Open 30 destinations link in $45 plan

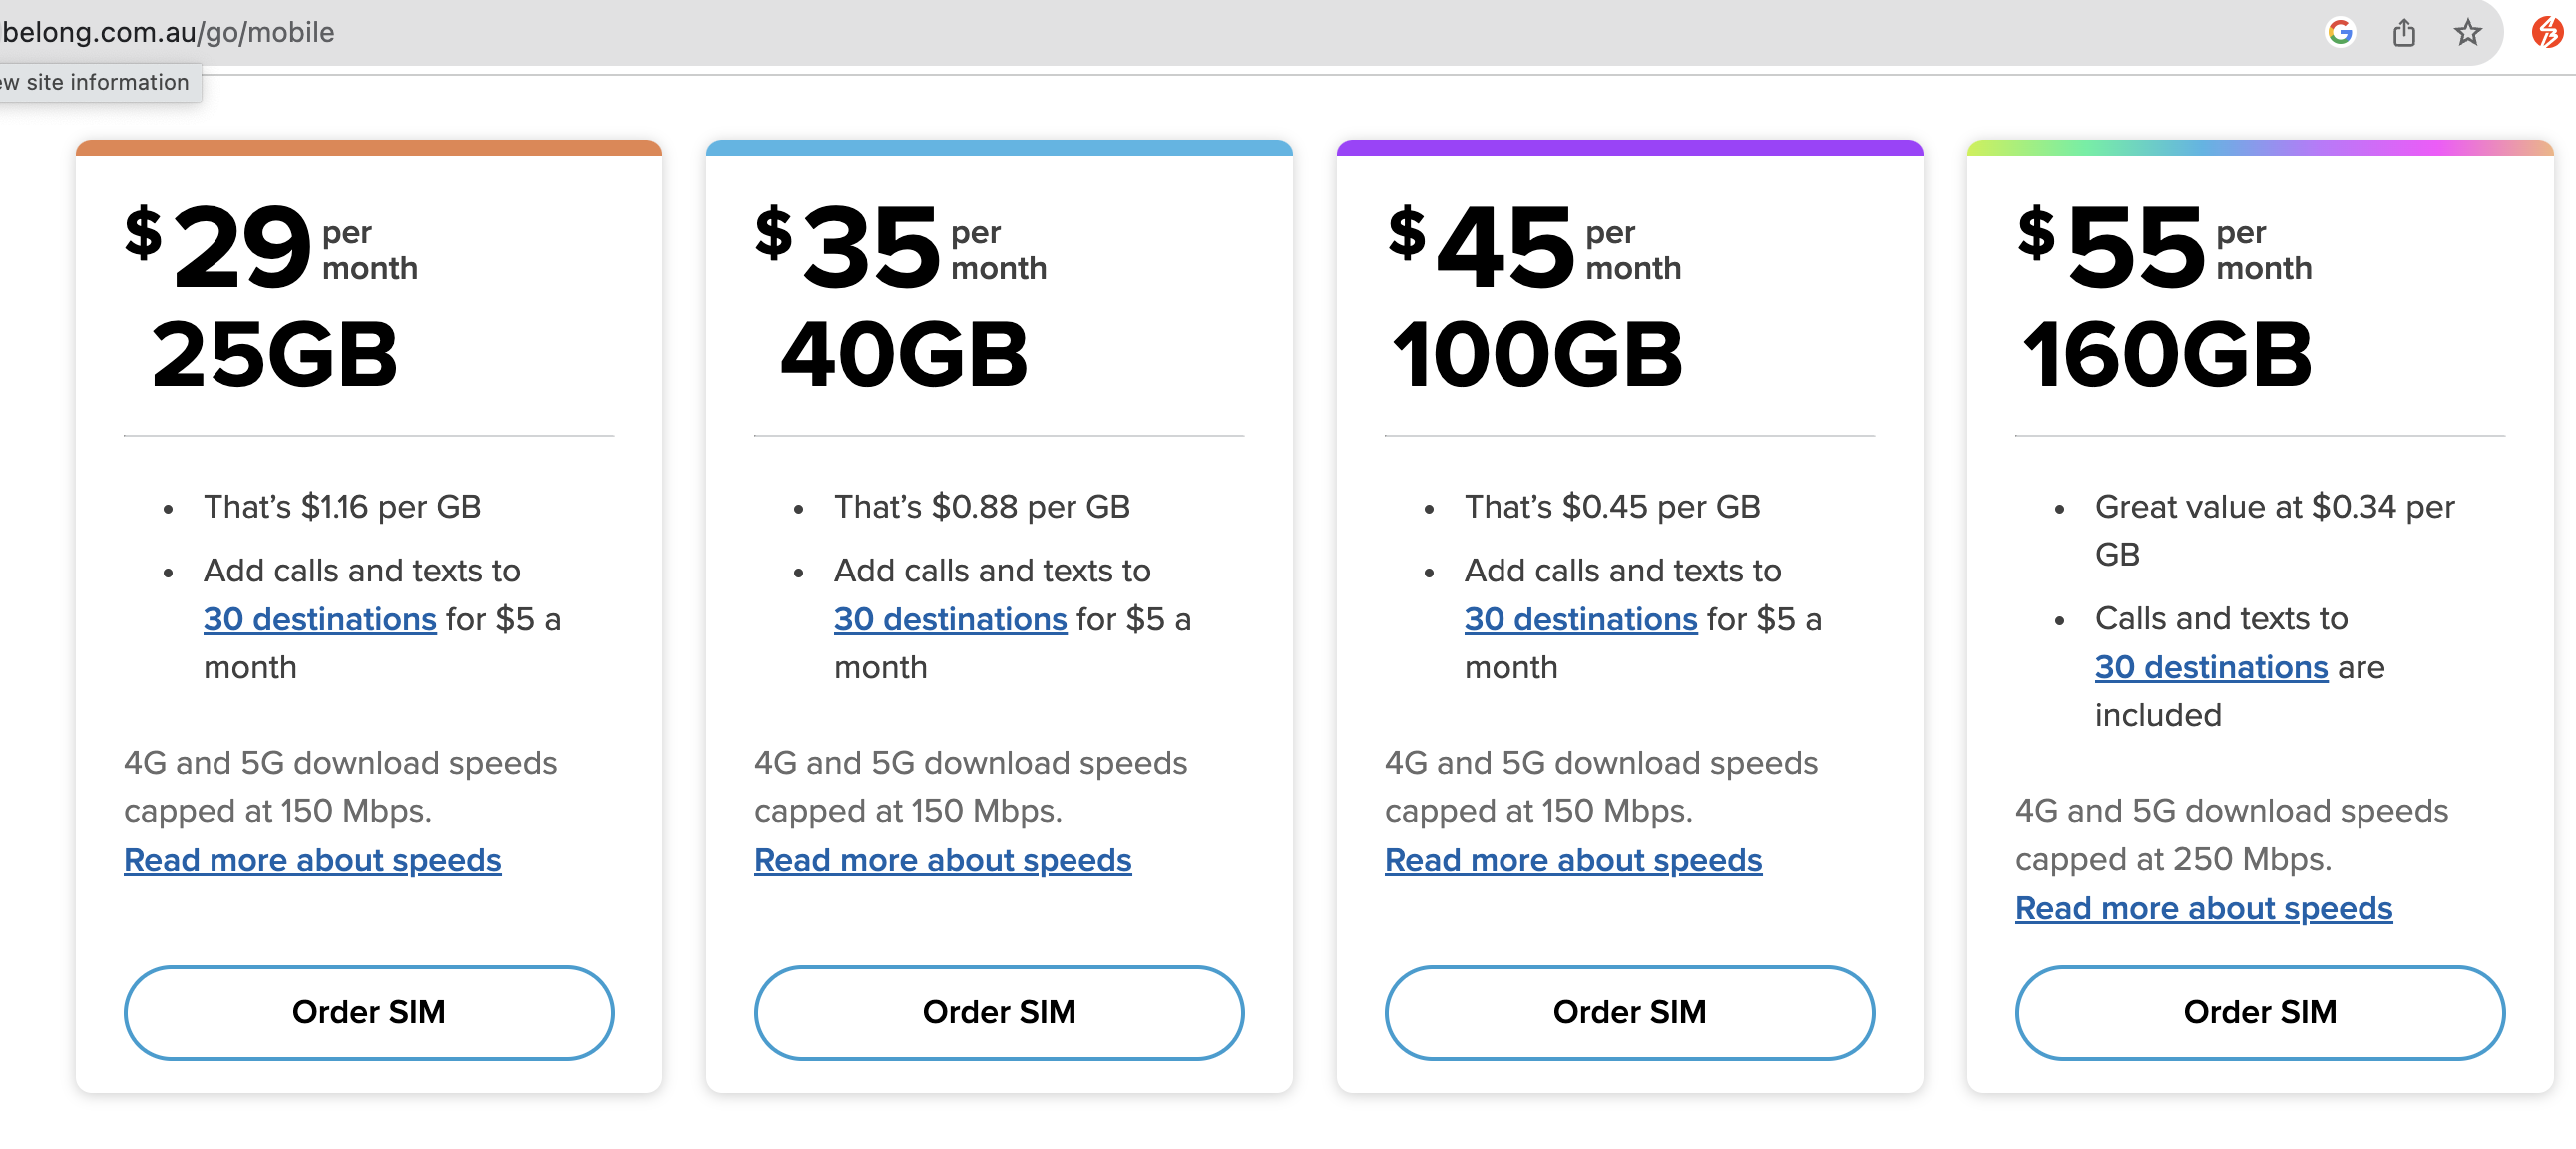(x=1580, y=619)
